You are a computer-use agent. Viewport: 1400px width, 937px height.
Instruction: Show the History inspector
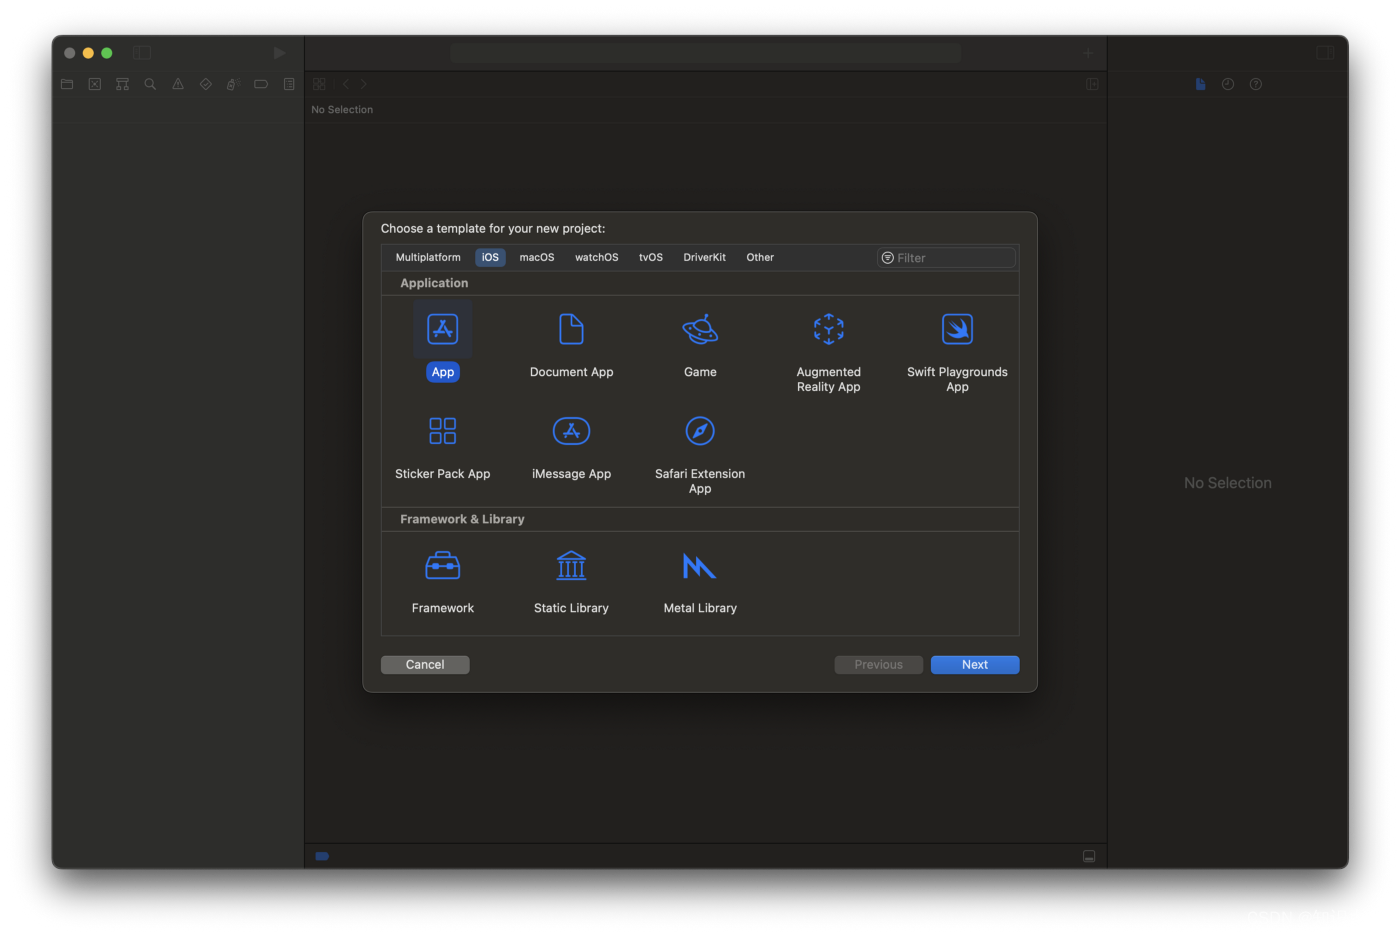pos(1228,84)
